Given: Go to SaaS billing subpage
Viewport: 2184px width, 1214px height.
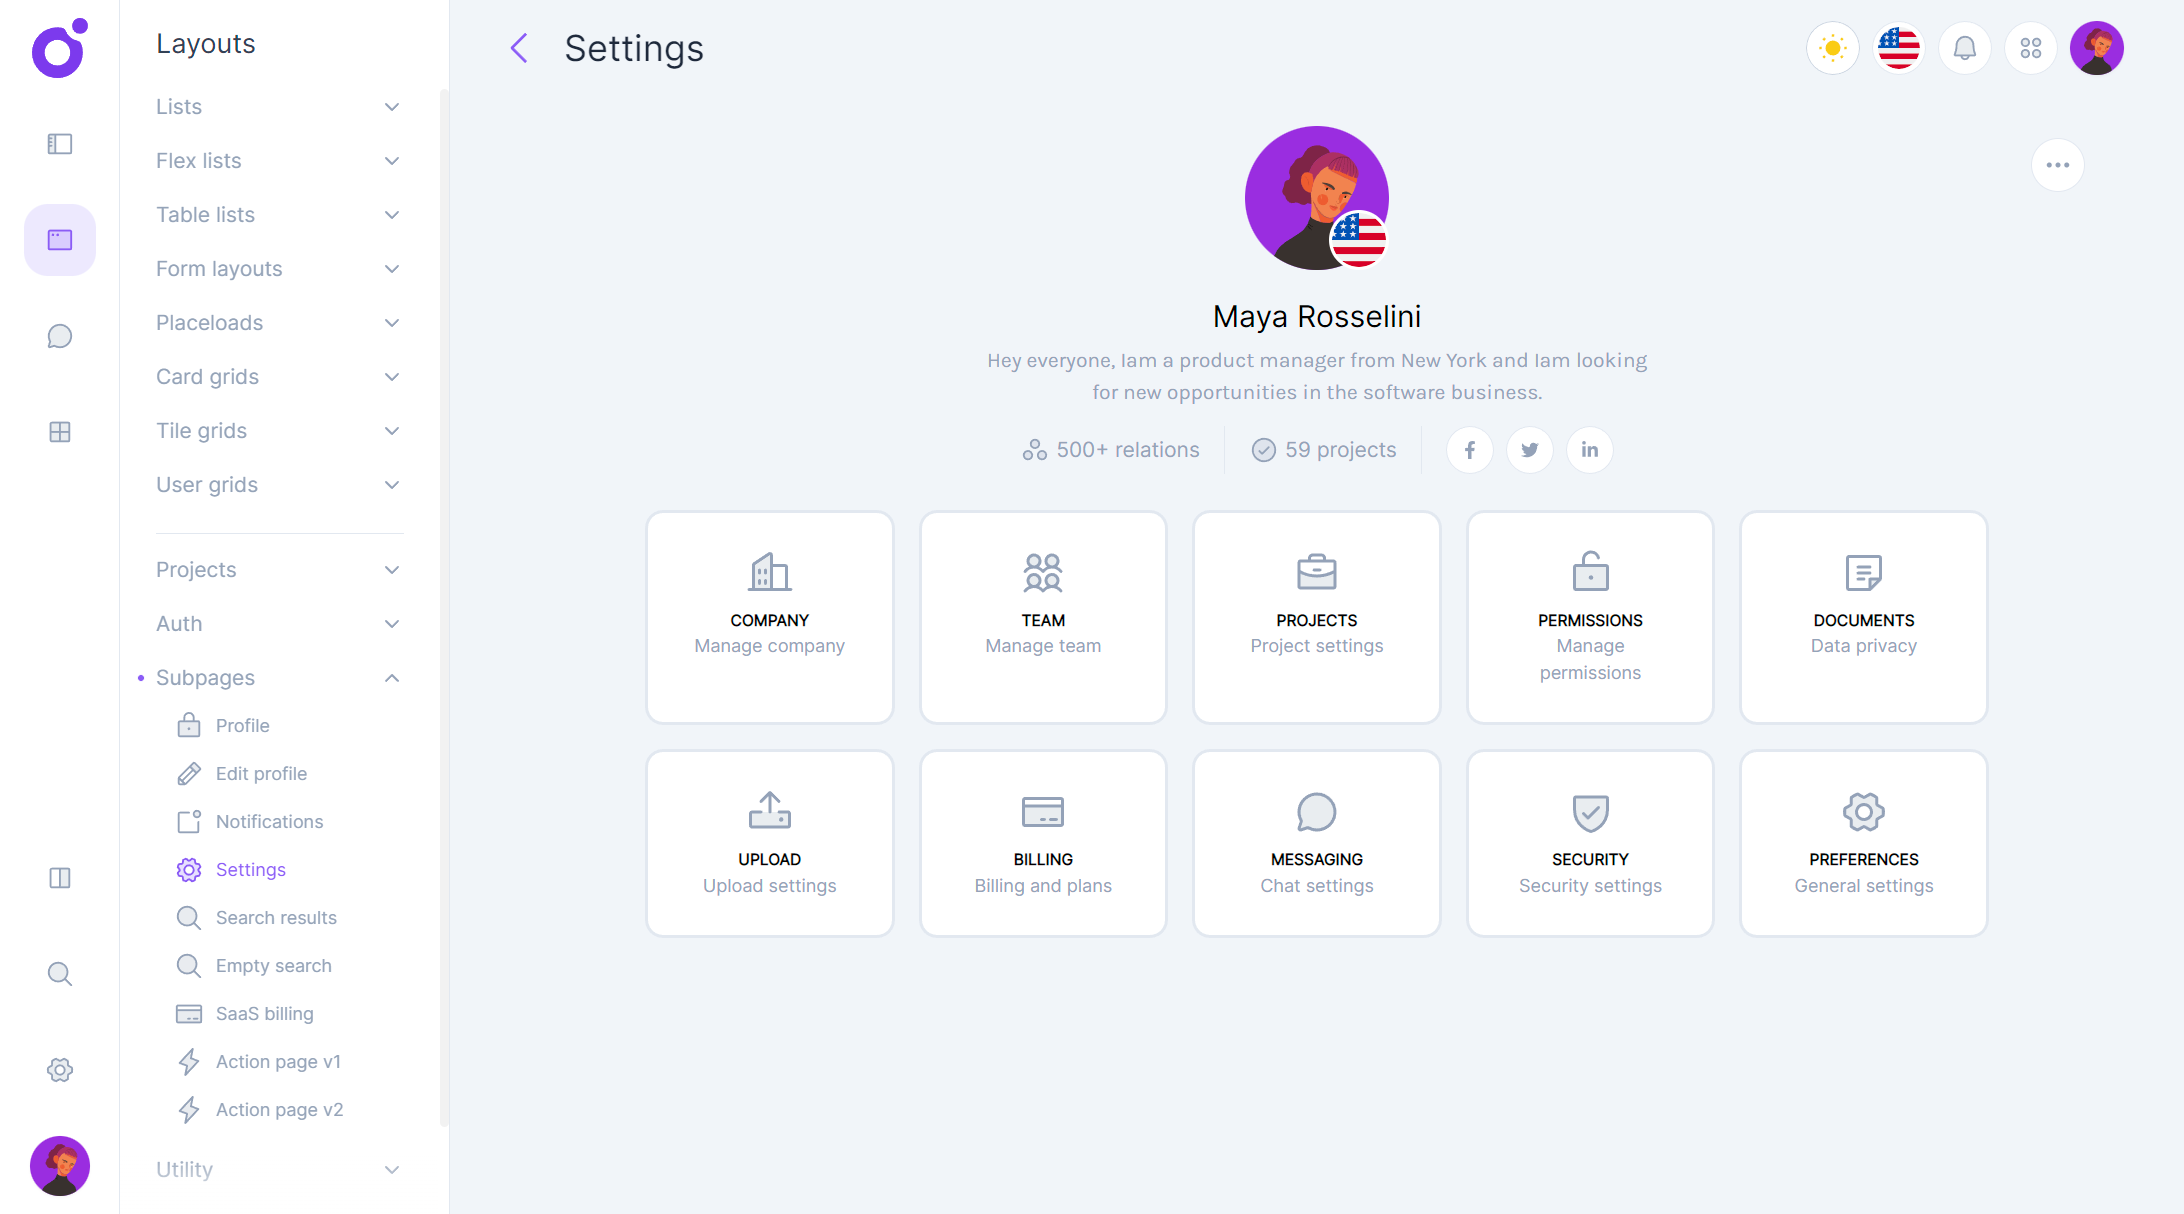Looking at the screenshot, I should [x=264, y=1014].
